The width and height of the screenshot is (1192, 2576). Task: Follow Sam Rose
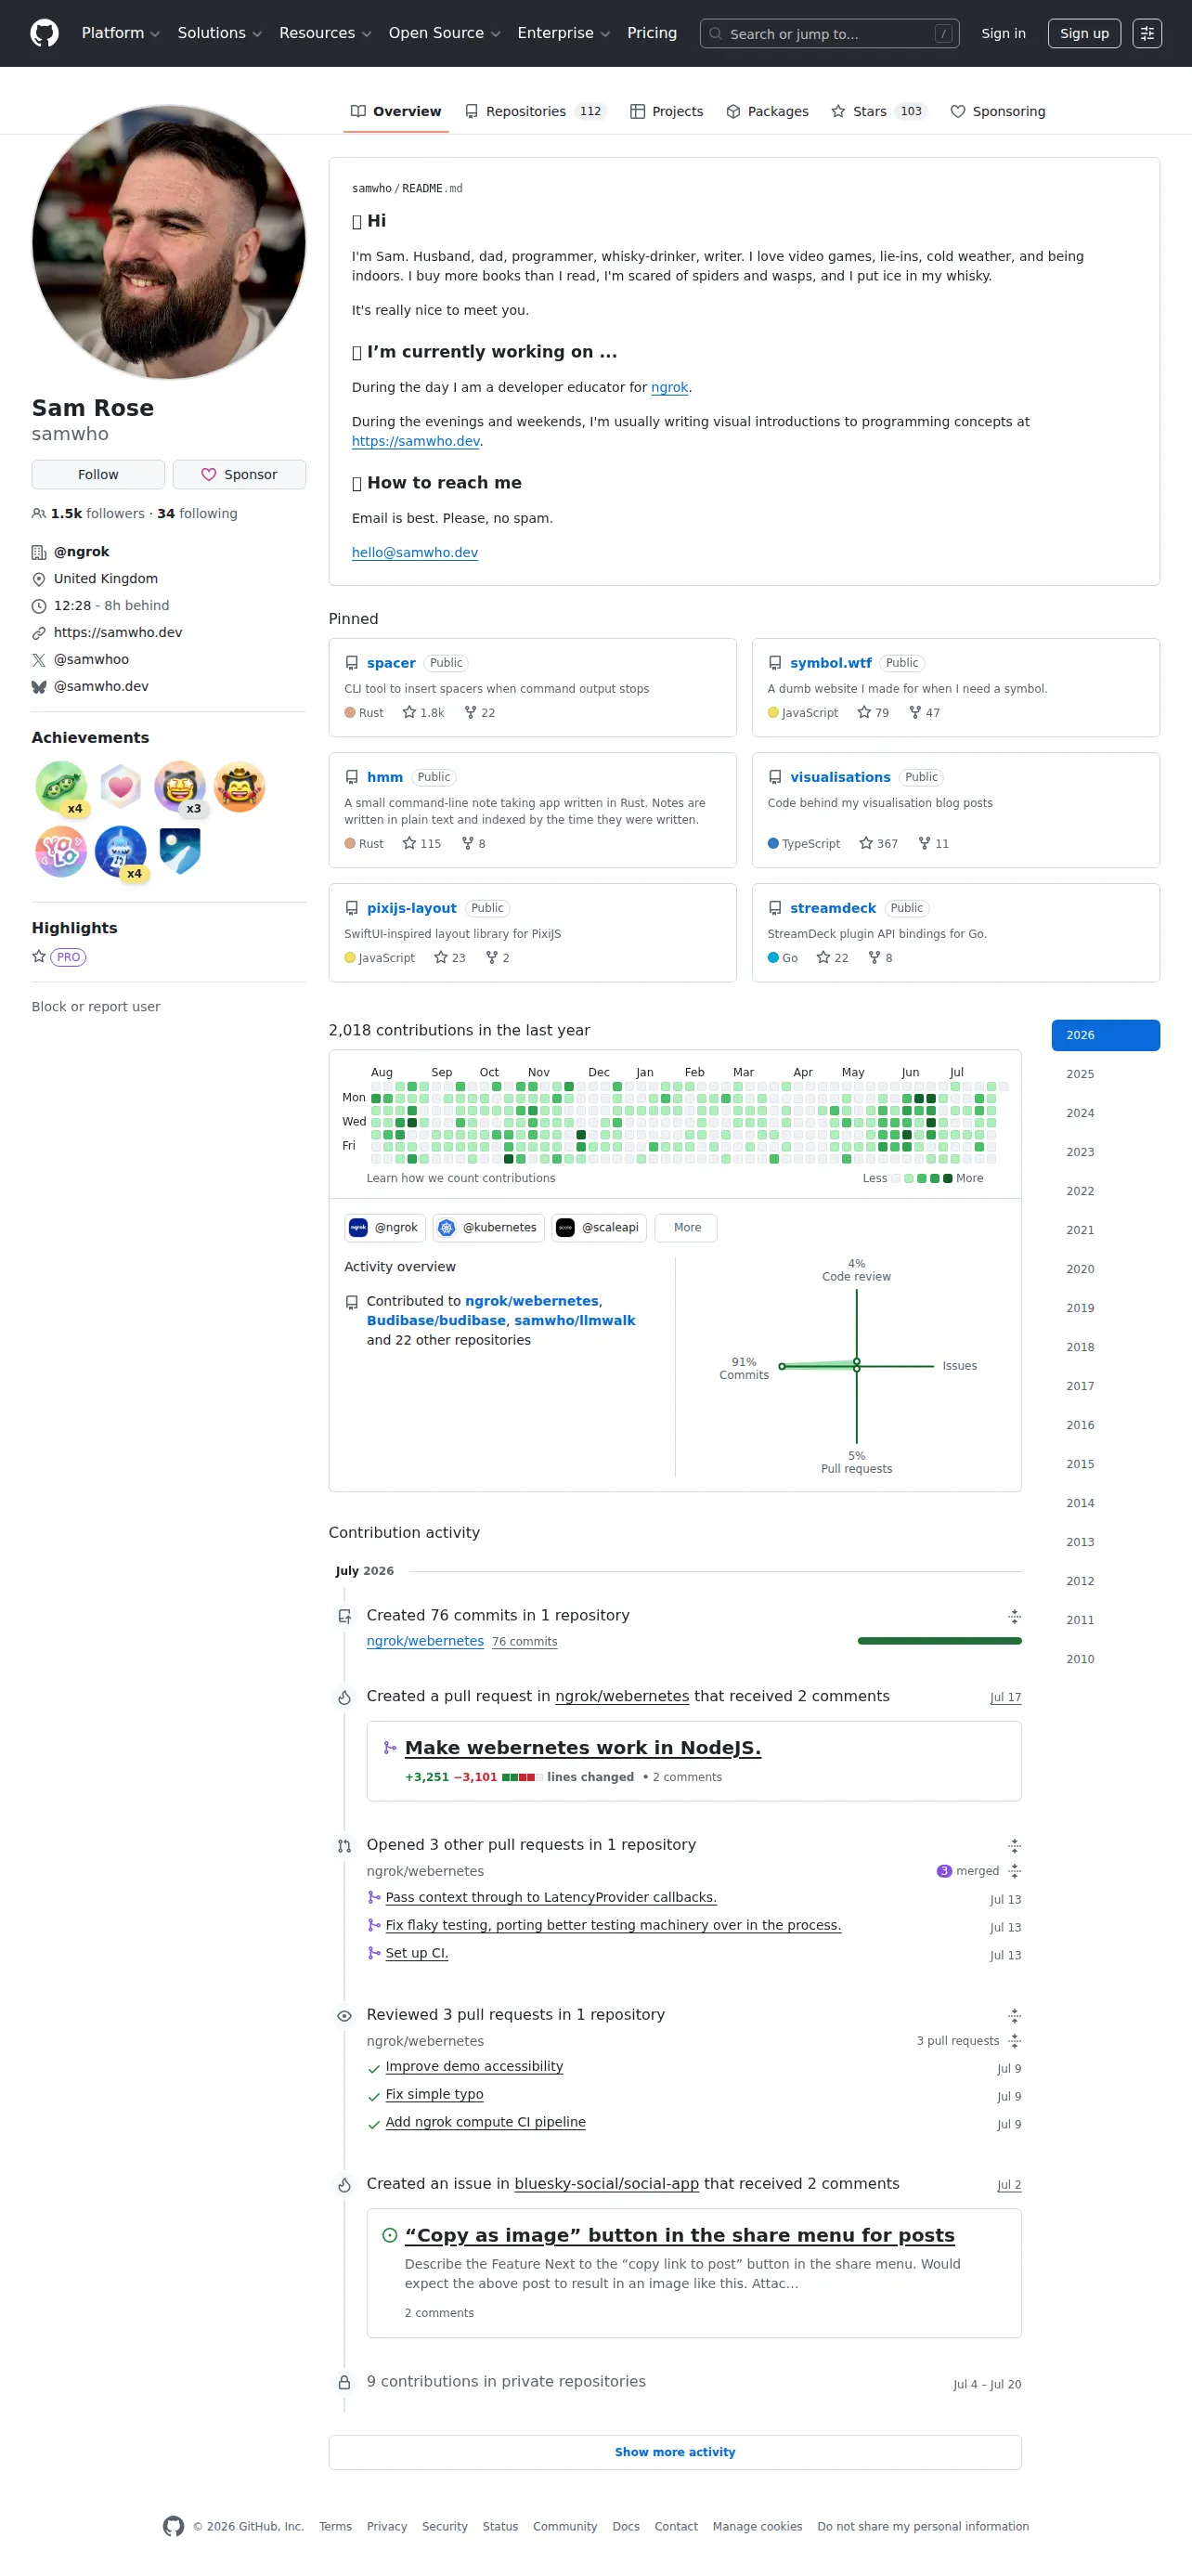(98, 474)
